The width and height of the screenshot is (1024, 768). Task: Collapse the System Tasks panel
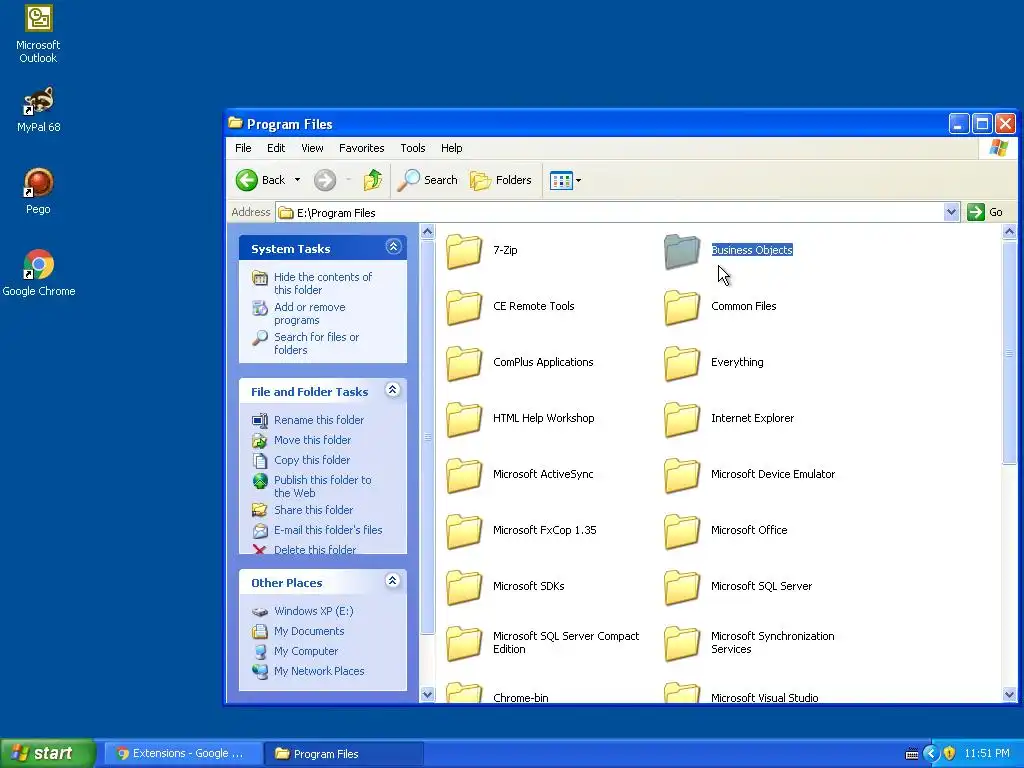[x=393, y=247]
